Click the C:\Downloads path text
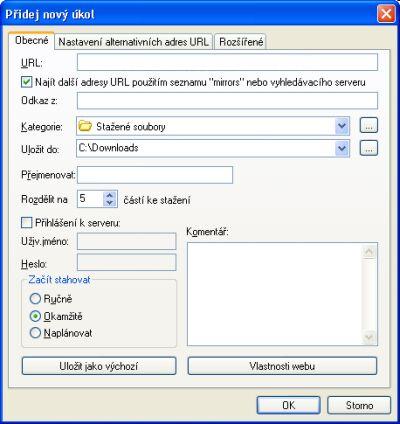This screenshot has height=424, width=400. [108, 148]
